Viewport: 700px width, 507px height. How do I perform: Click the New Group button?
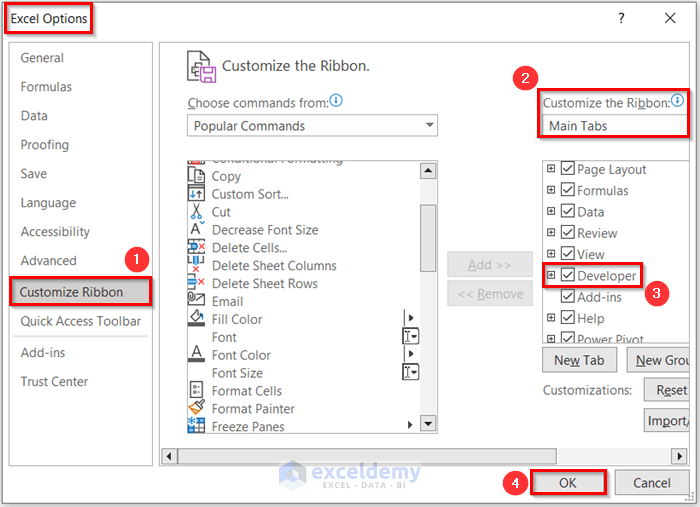659,360
